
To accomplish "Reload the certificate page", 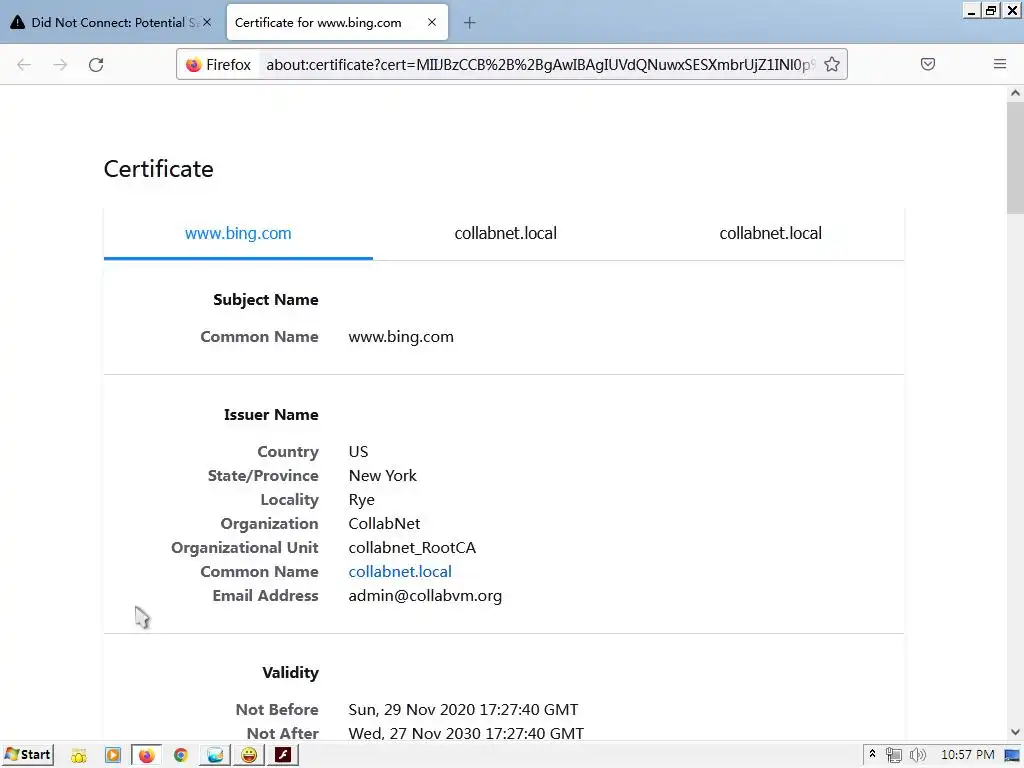I will click(x=96, y=65).
